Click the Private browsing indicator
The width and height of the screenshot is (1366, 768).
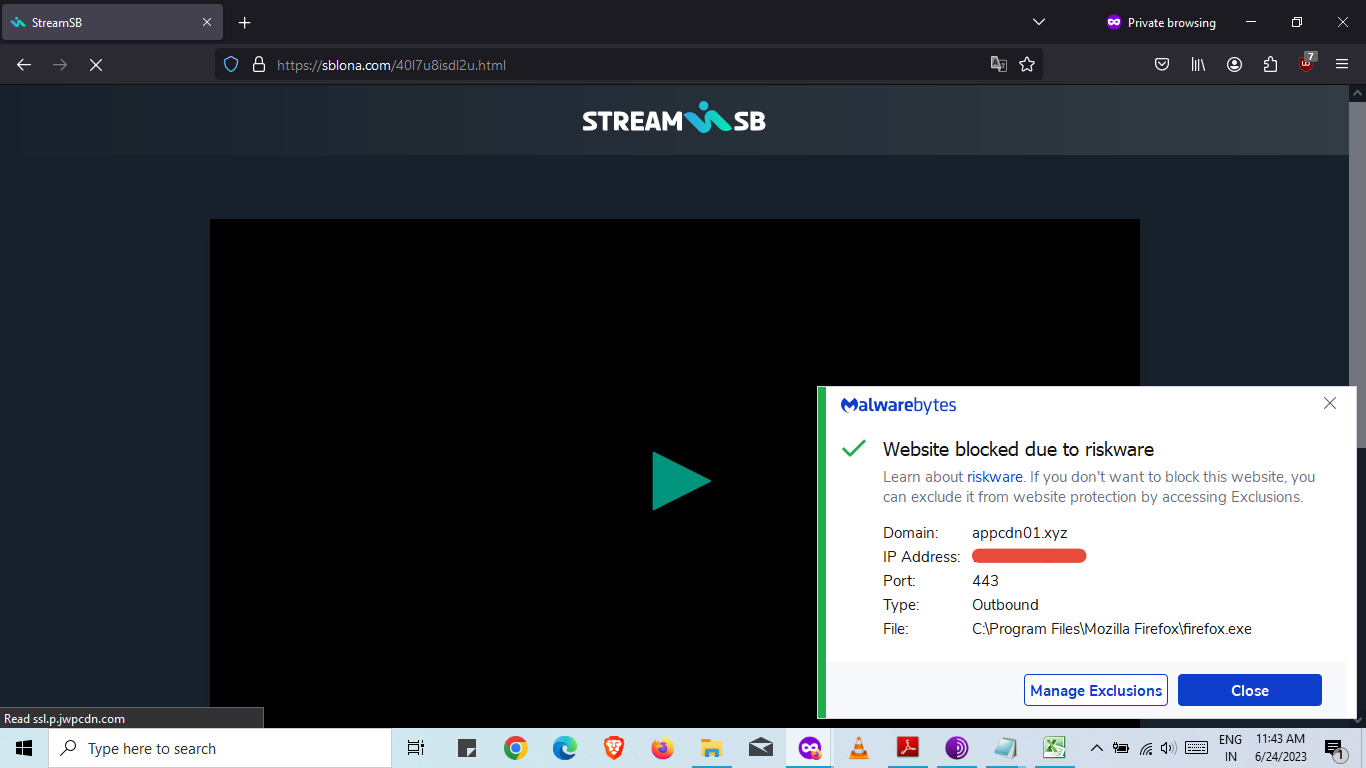[x=1161, y=22]
